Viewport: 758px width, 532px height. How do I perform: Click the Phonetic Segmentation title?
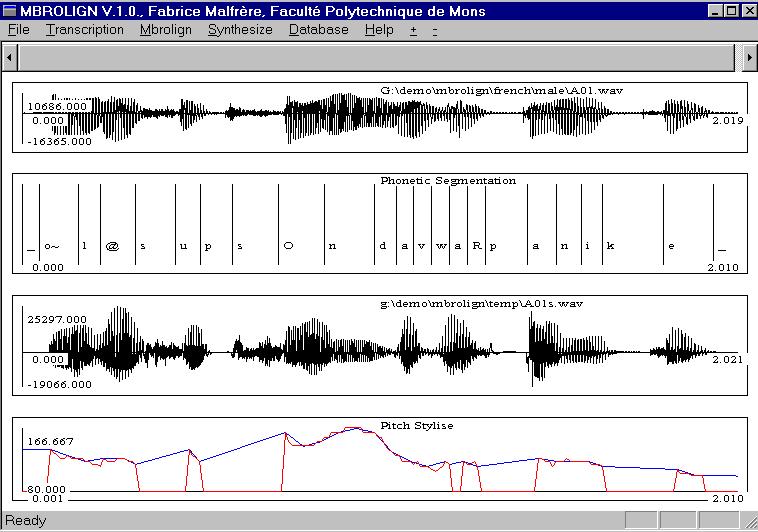point(448,181)
